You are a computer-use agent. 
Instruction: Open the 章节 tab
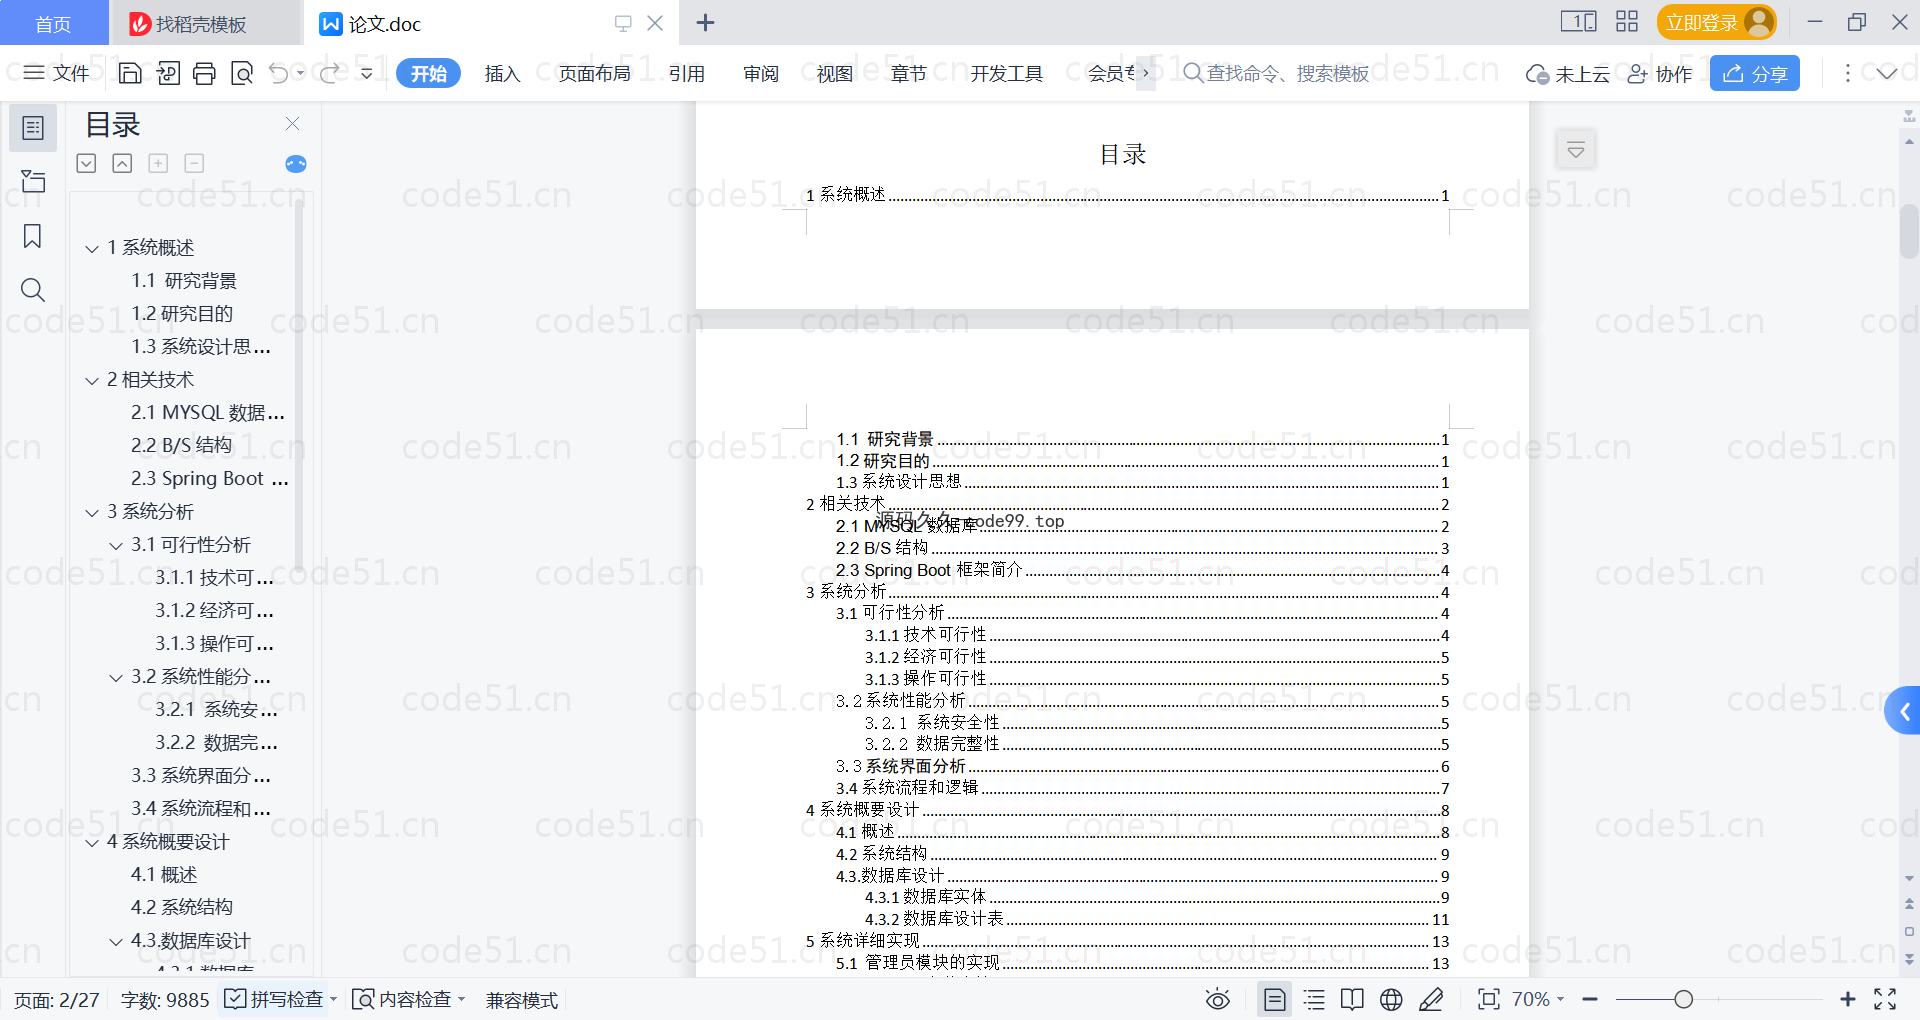(909, 73)
